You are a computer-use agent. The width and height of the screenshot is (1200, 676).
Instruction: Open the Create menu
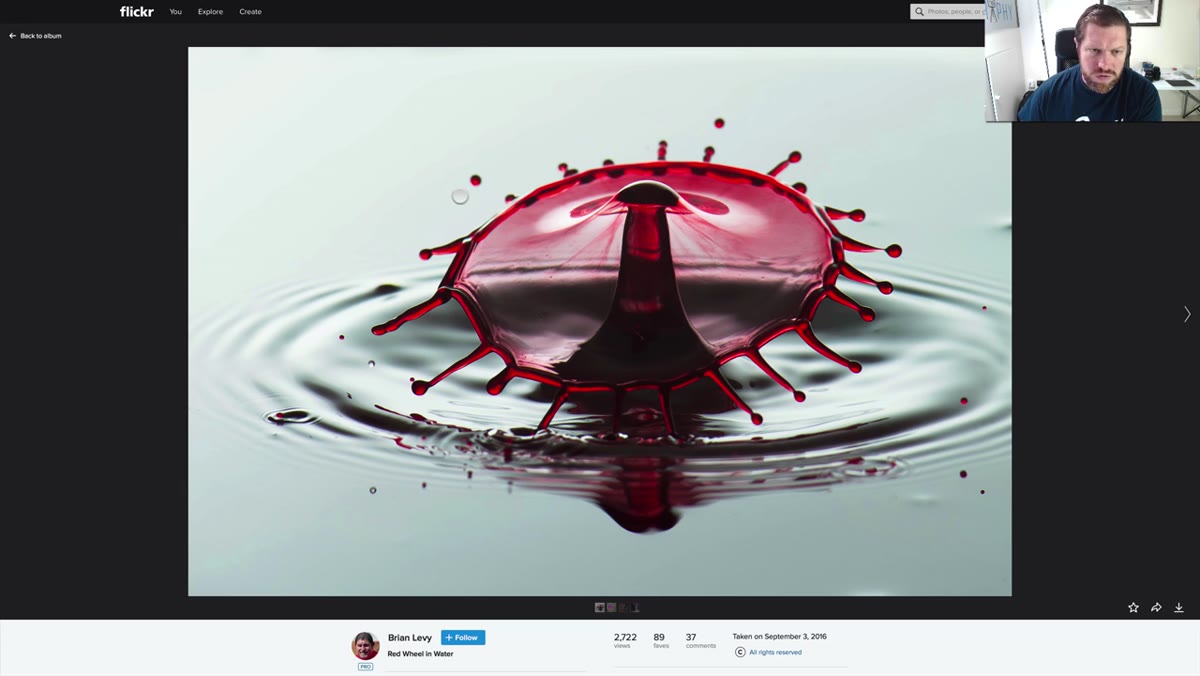point(250,12)
